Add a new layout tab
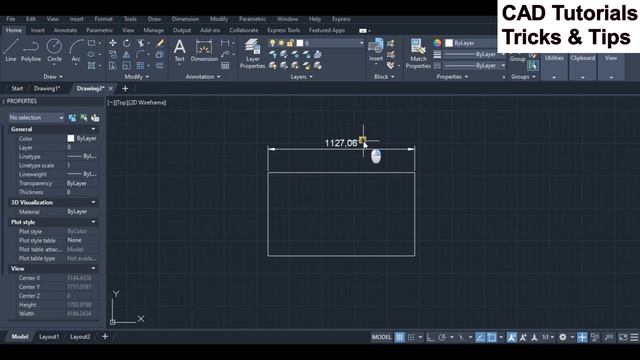This screenshot has width=640, height=360. [x=105, y=337]
